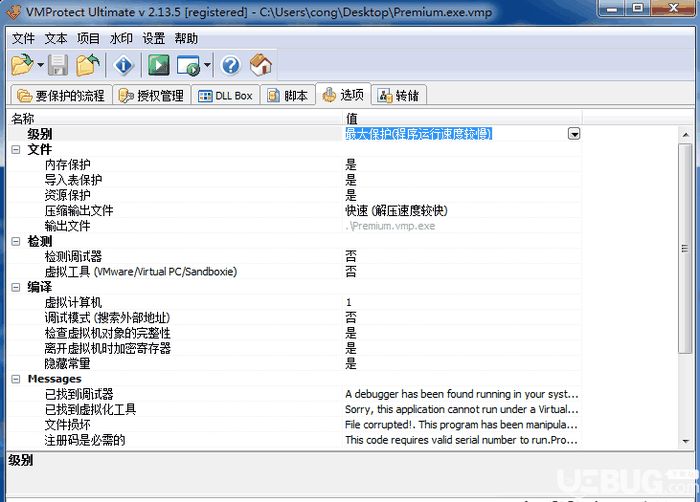Select the 导入表保护 row
Viewport: 700px width, 502px height.
[x=295, y=180]
